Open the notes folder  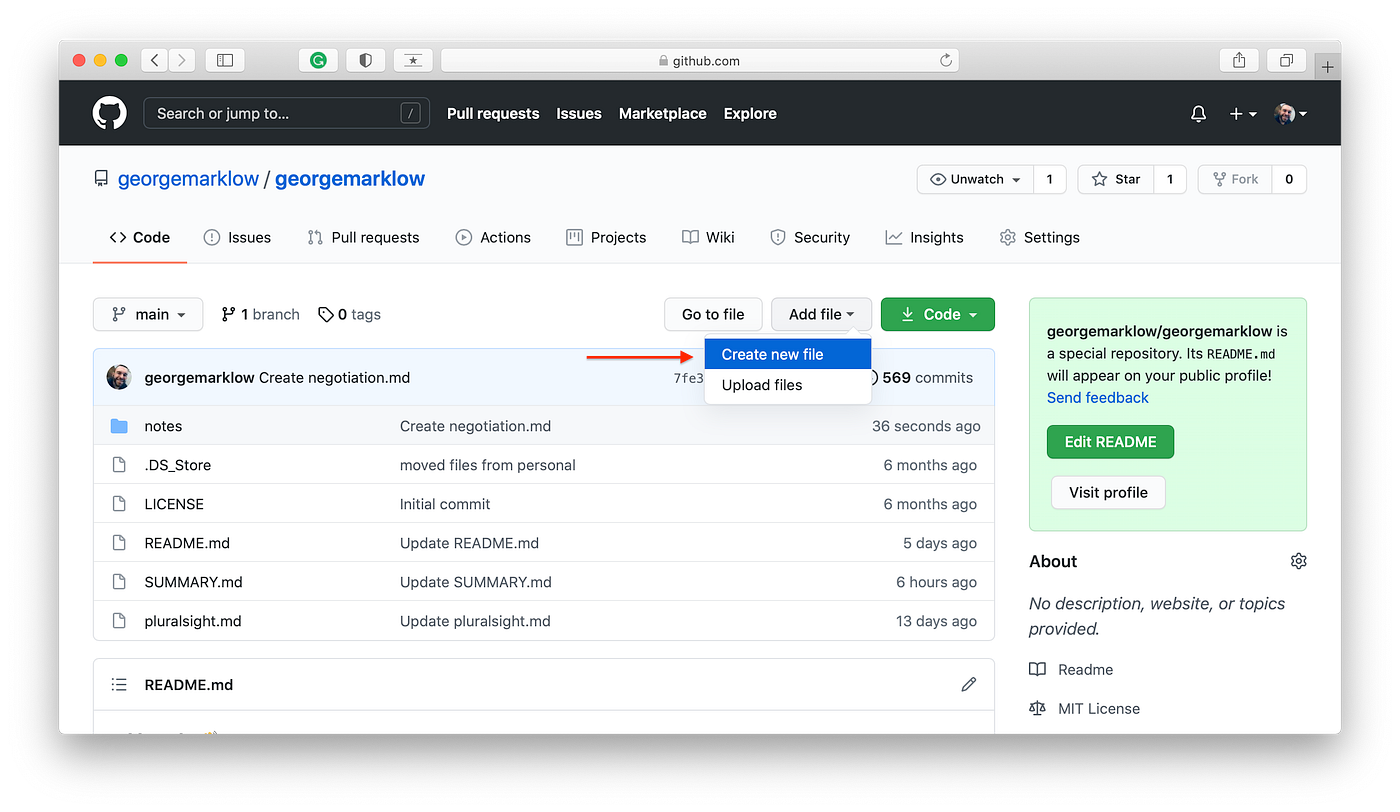[163, 426]
